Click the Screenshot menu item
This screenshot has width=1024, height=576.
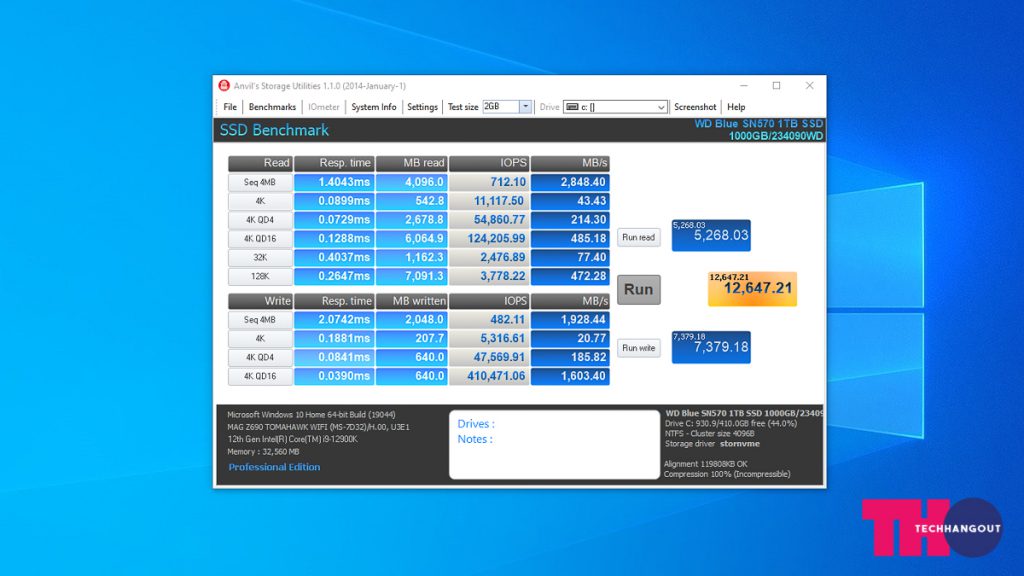pyautogui.click(x=695, y=107)
